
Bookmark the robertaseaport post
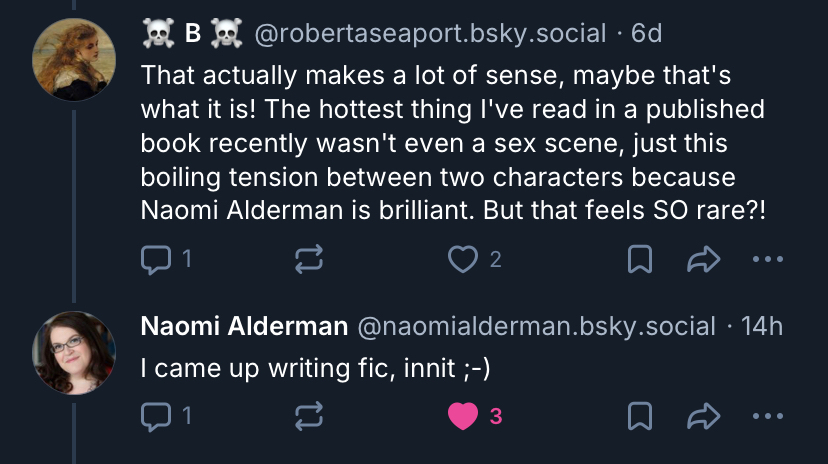tap(639, 260)
